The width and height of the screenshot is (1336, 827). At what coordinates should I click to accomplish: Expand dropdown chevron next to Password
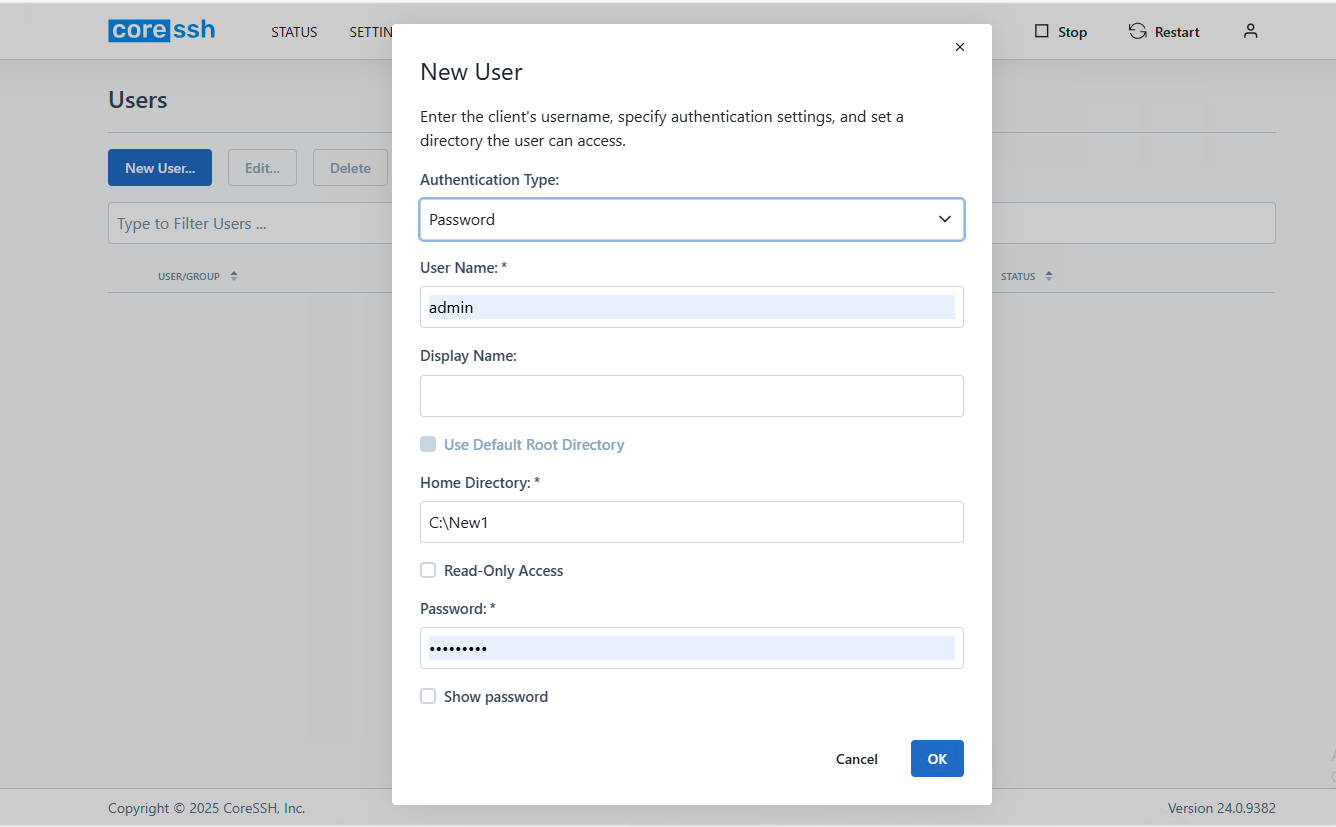pyautogui.click(x=944, y=219)
